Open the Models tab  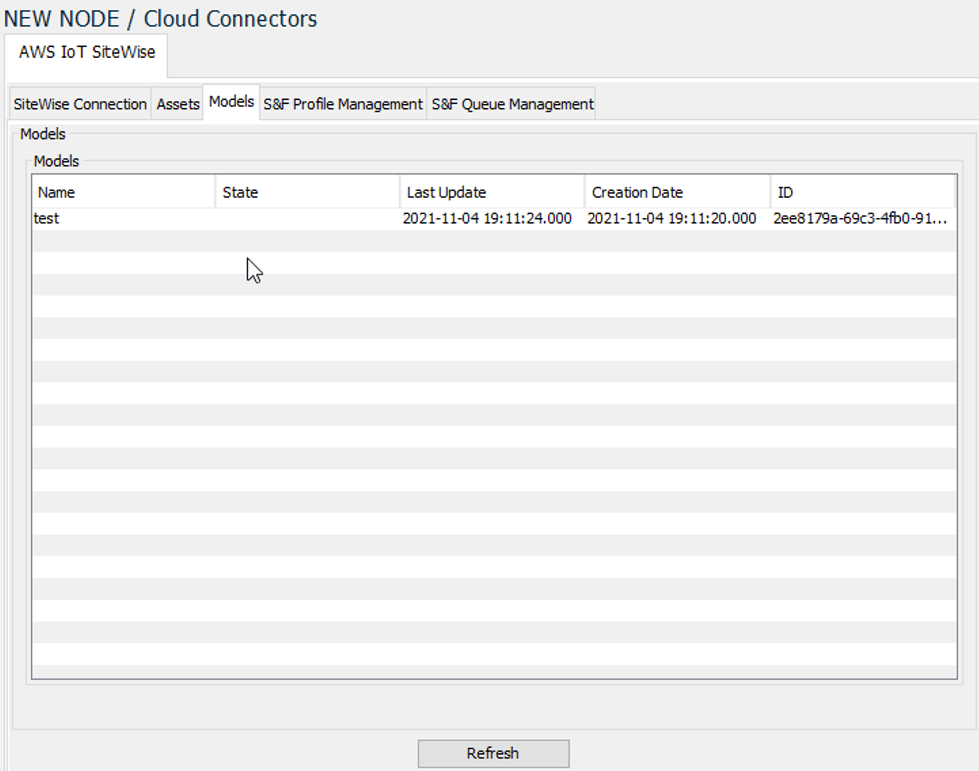(x=231, y=101)
